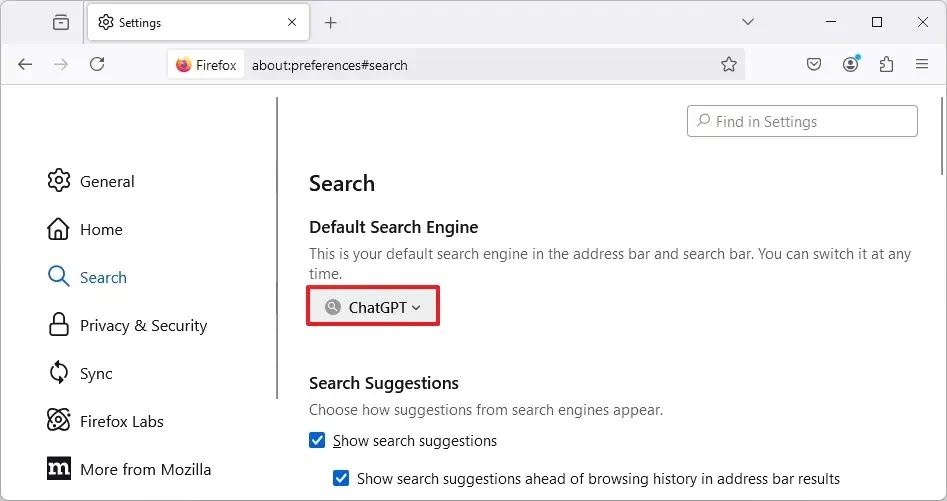Viewport: 947px width, 501px height.
Task: Click the Sync arrows icon in sidebar
Action: tap(59, 373)
